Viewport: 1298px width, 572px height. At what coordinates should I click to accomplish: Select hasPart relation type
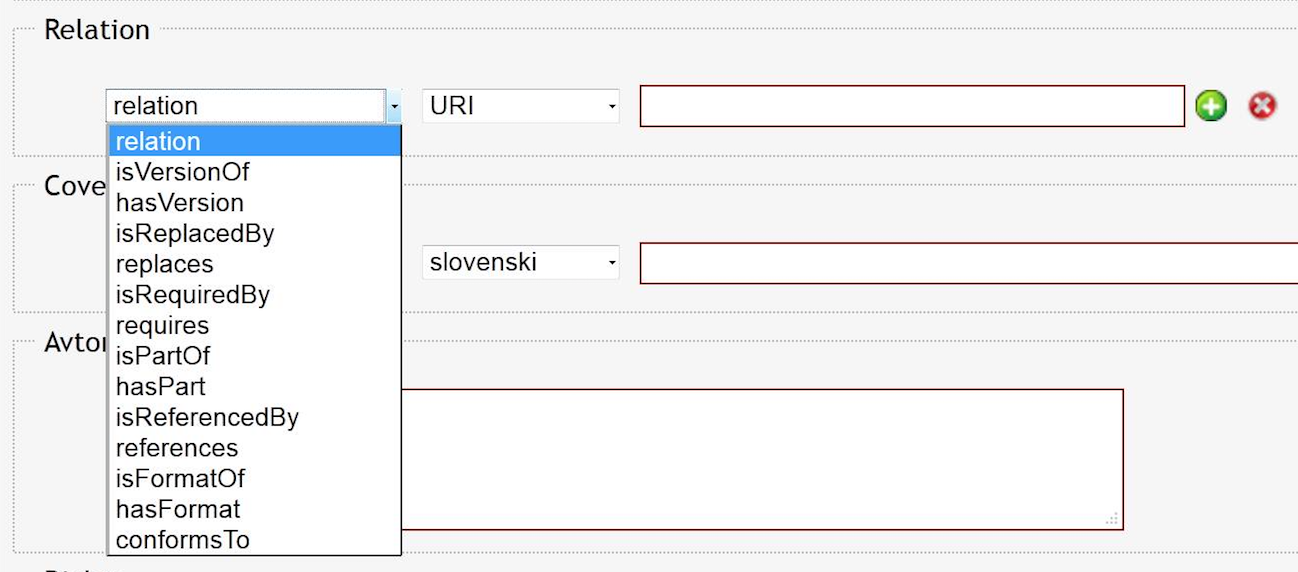click(x=161, y=387)
